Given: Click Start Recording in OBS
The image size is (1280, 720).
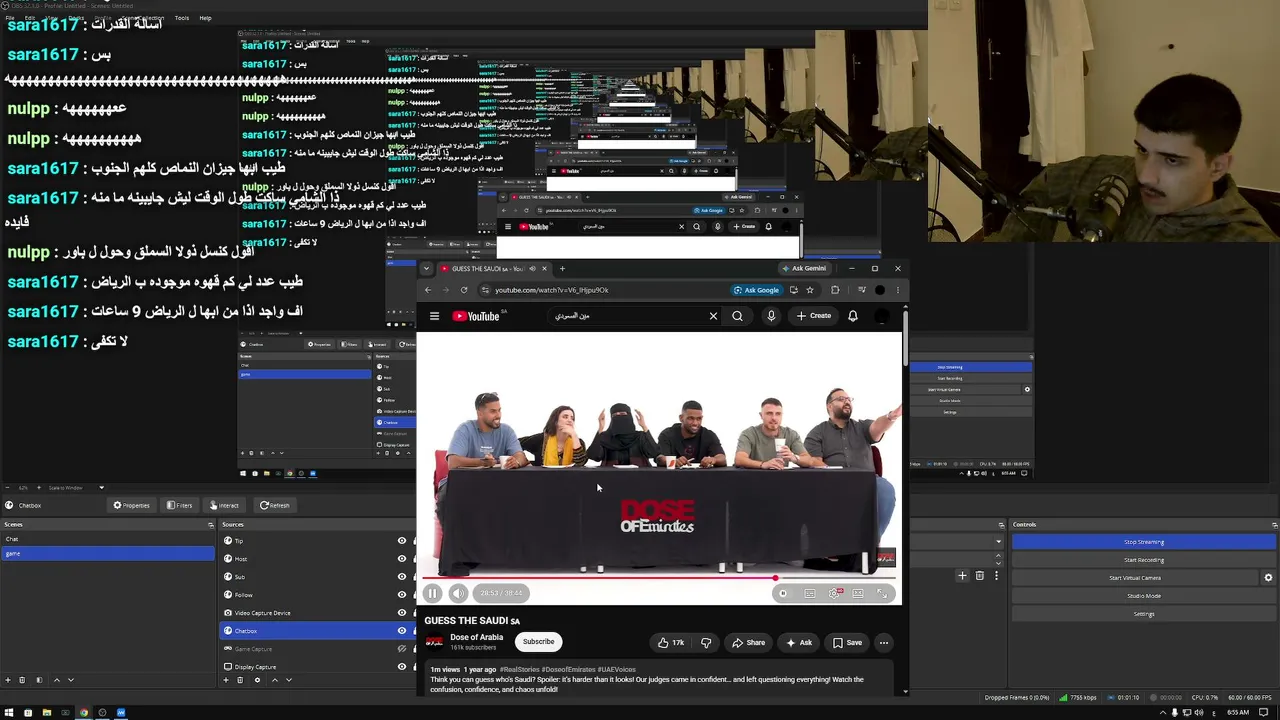Looking at the screenshot, I should pos(1144,560).
